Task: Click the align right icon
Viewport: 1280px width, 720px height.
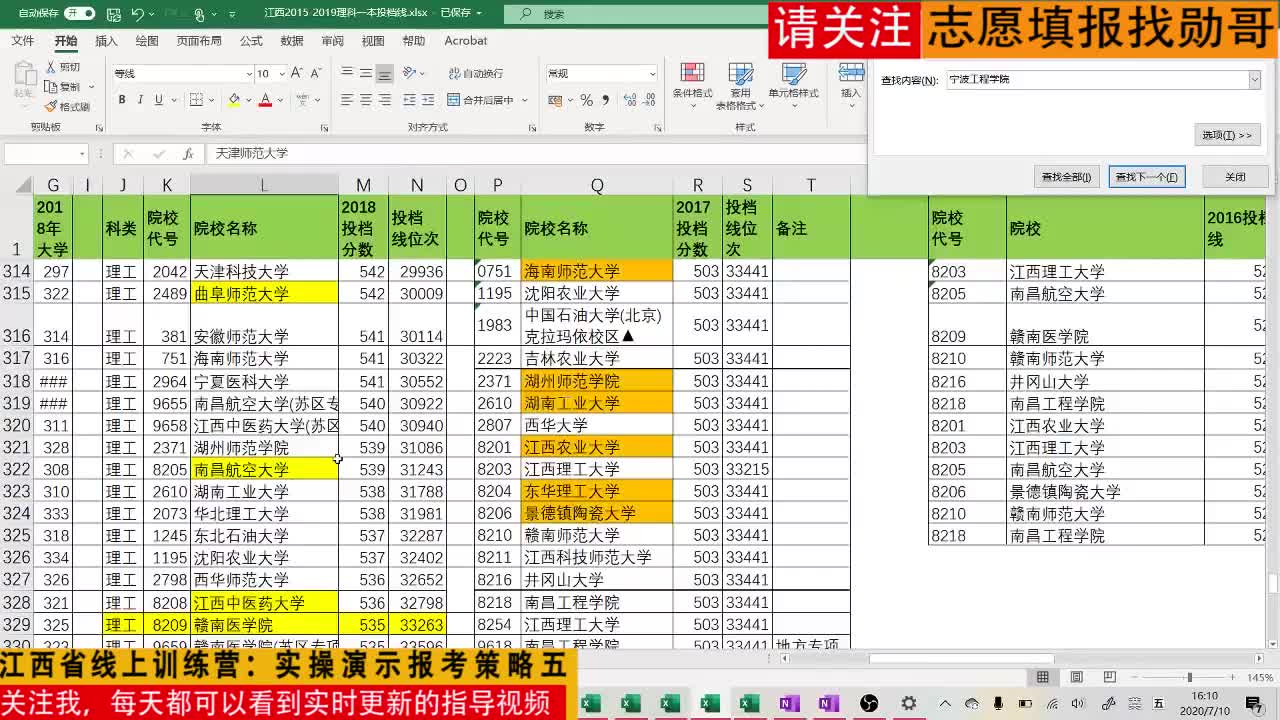Action: click(x=384, y=100)
